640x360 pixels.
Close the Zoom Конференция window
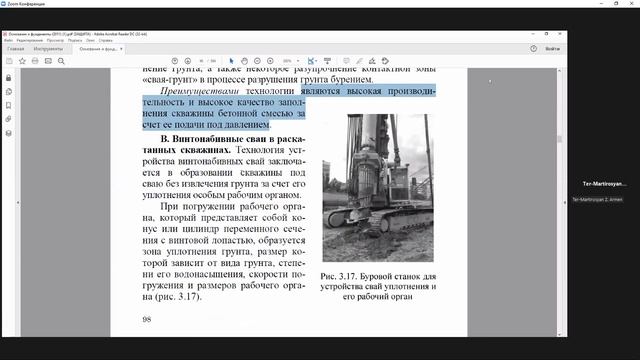point(632,4)
